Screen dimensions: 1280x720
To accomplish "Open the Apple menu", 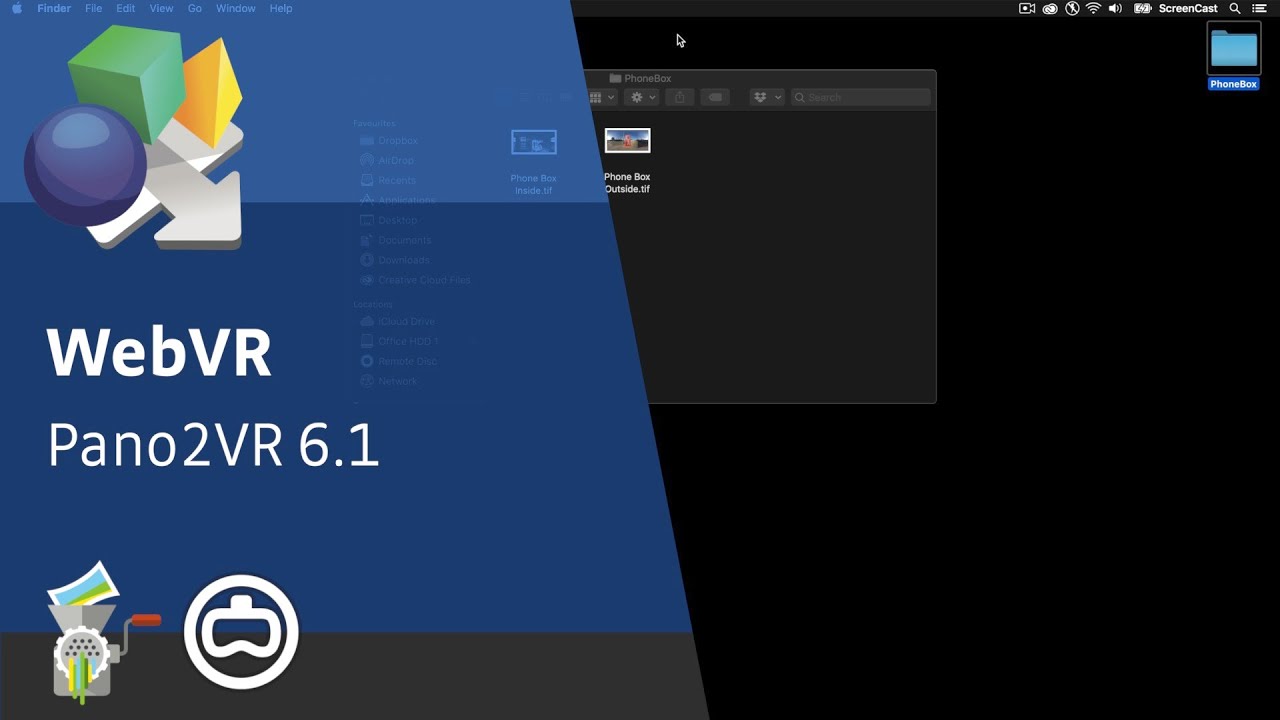I will pyautogui.click(x=16, y=8).
